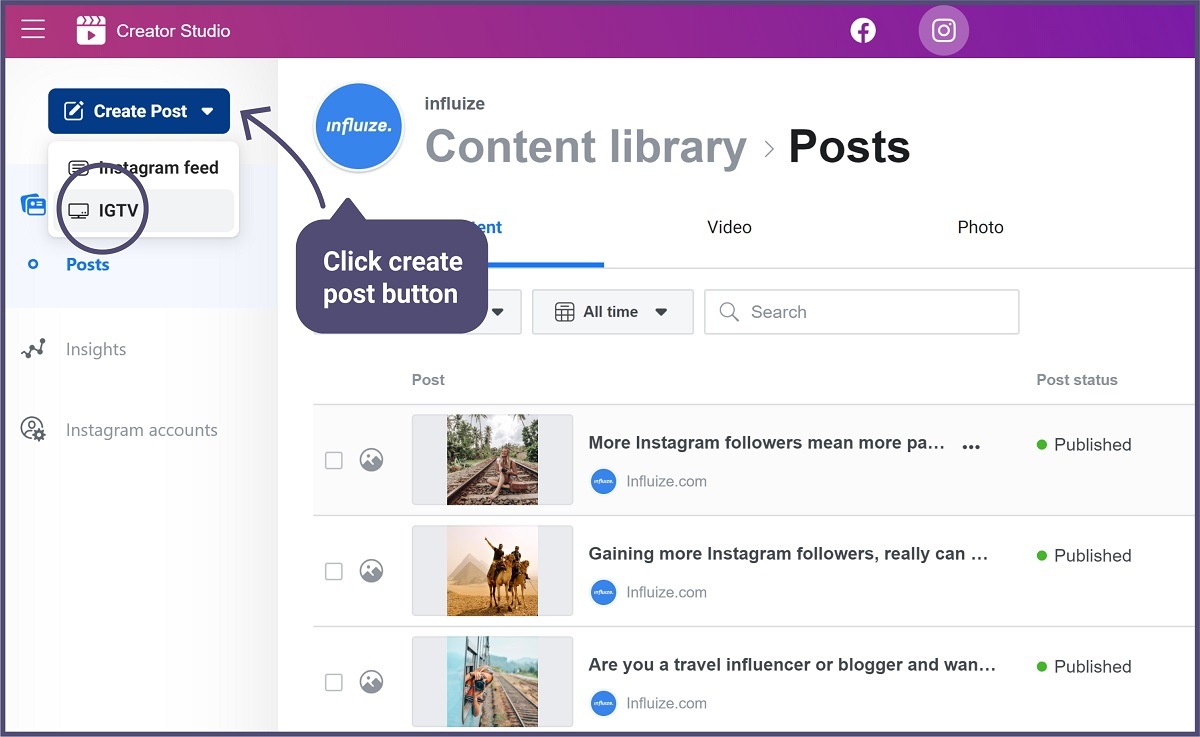This screenshot has width=1200, height=737.
Task: Click the Insights graph icon
Action: (x=34, y=349)
